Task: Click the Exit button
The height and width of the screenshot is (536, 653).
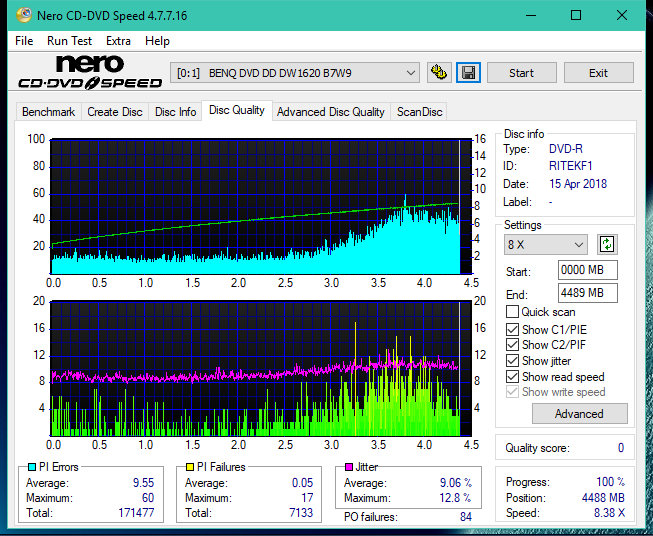Action: point(598,73)
